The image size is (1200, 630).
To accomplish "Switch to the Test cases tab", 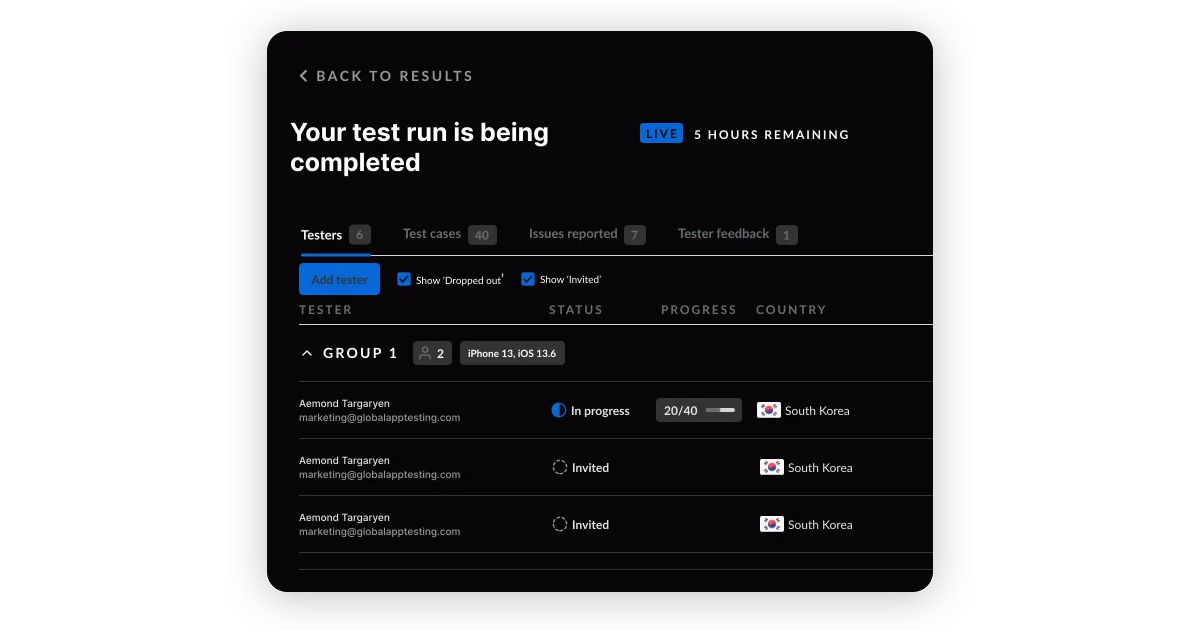I will click(x=432, y=234).
